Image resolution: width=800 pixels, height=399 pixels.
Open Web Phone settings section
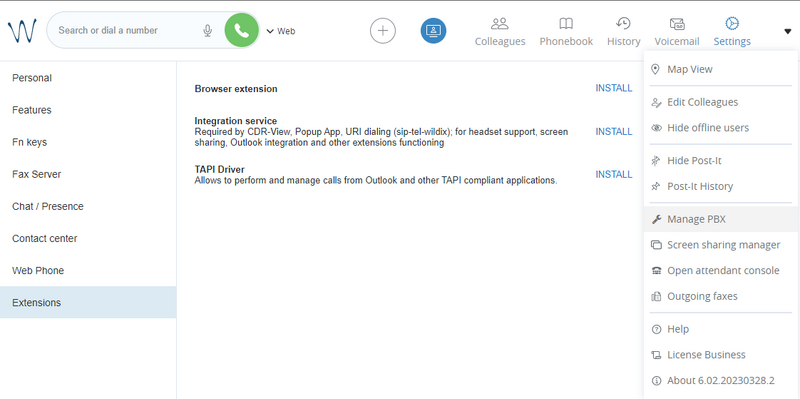click(x=88, y=270)
